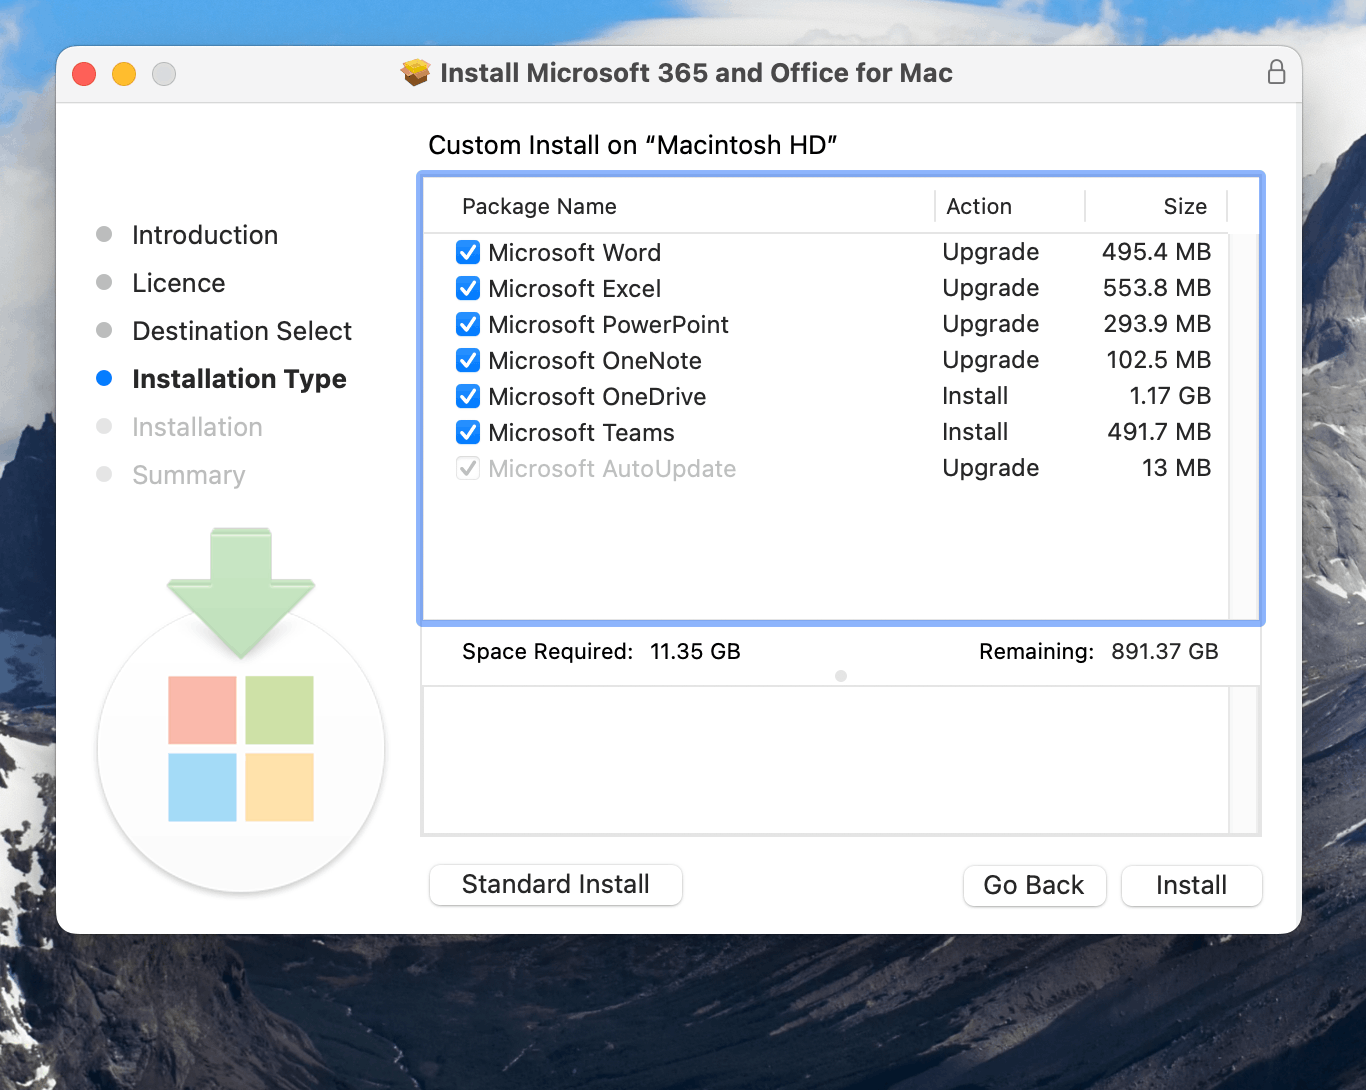Go Back to the previous step

1034,885
